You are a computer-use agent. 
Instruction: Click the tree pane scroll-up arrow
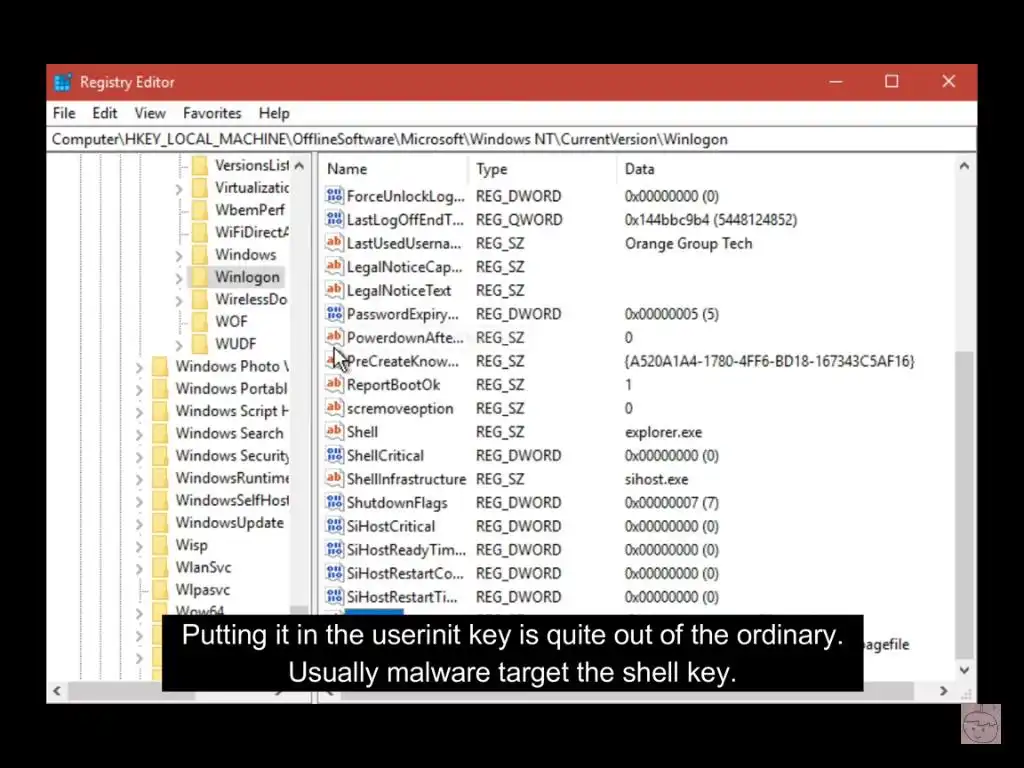[x=299, y=166]
